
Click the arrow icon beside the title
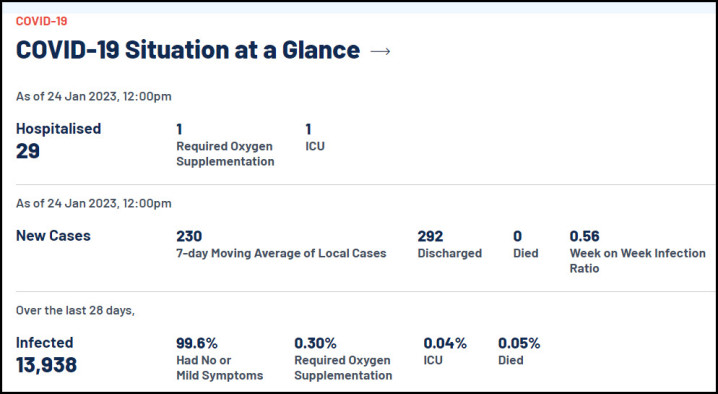(x=380, y=51)
